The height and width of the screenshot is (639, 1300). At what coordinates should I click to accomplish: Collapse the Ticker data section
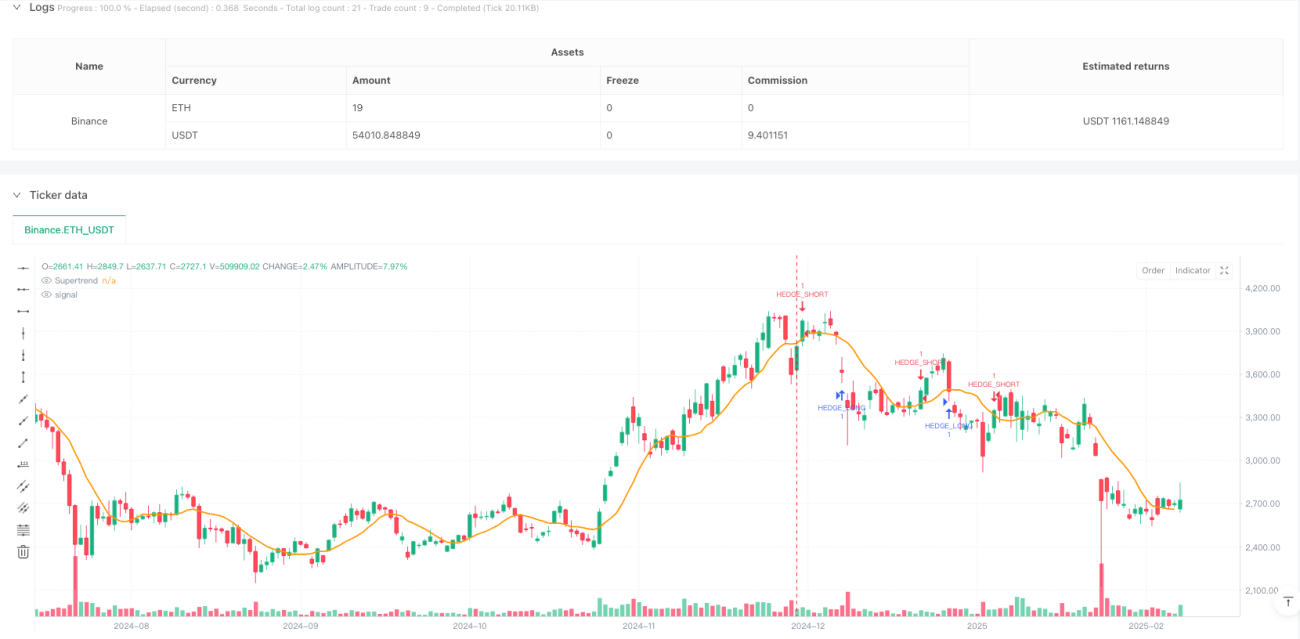[x=17, y=195]
